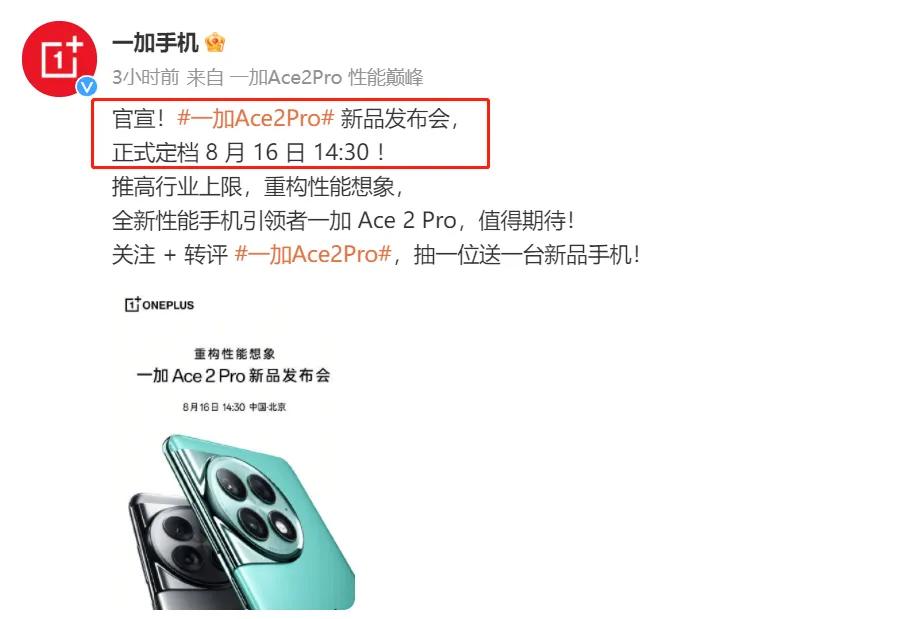Click the 3小时前 post timestamp

pyautogui.click(x=145, y=77)
